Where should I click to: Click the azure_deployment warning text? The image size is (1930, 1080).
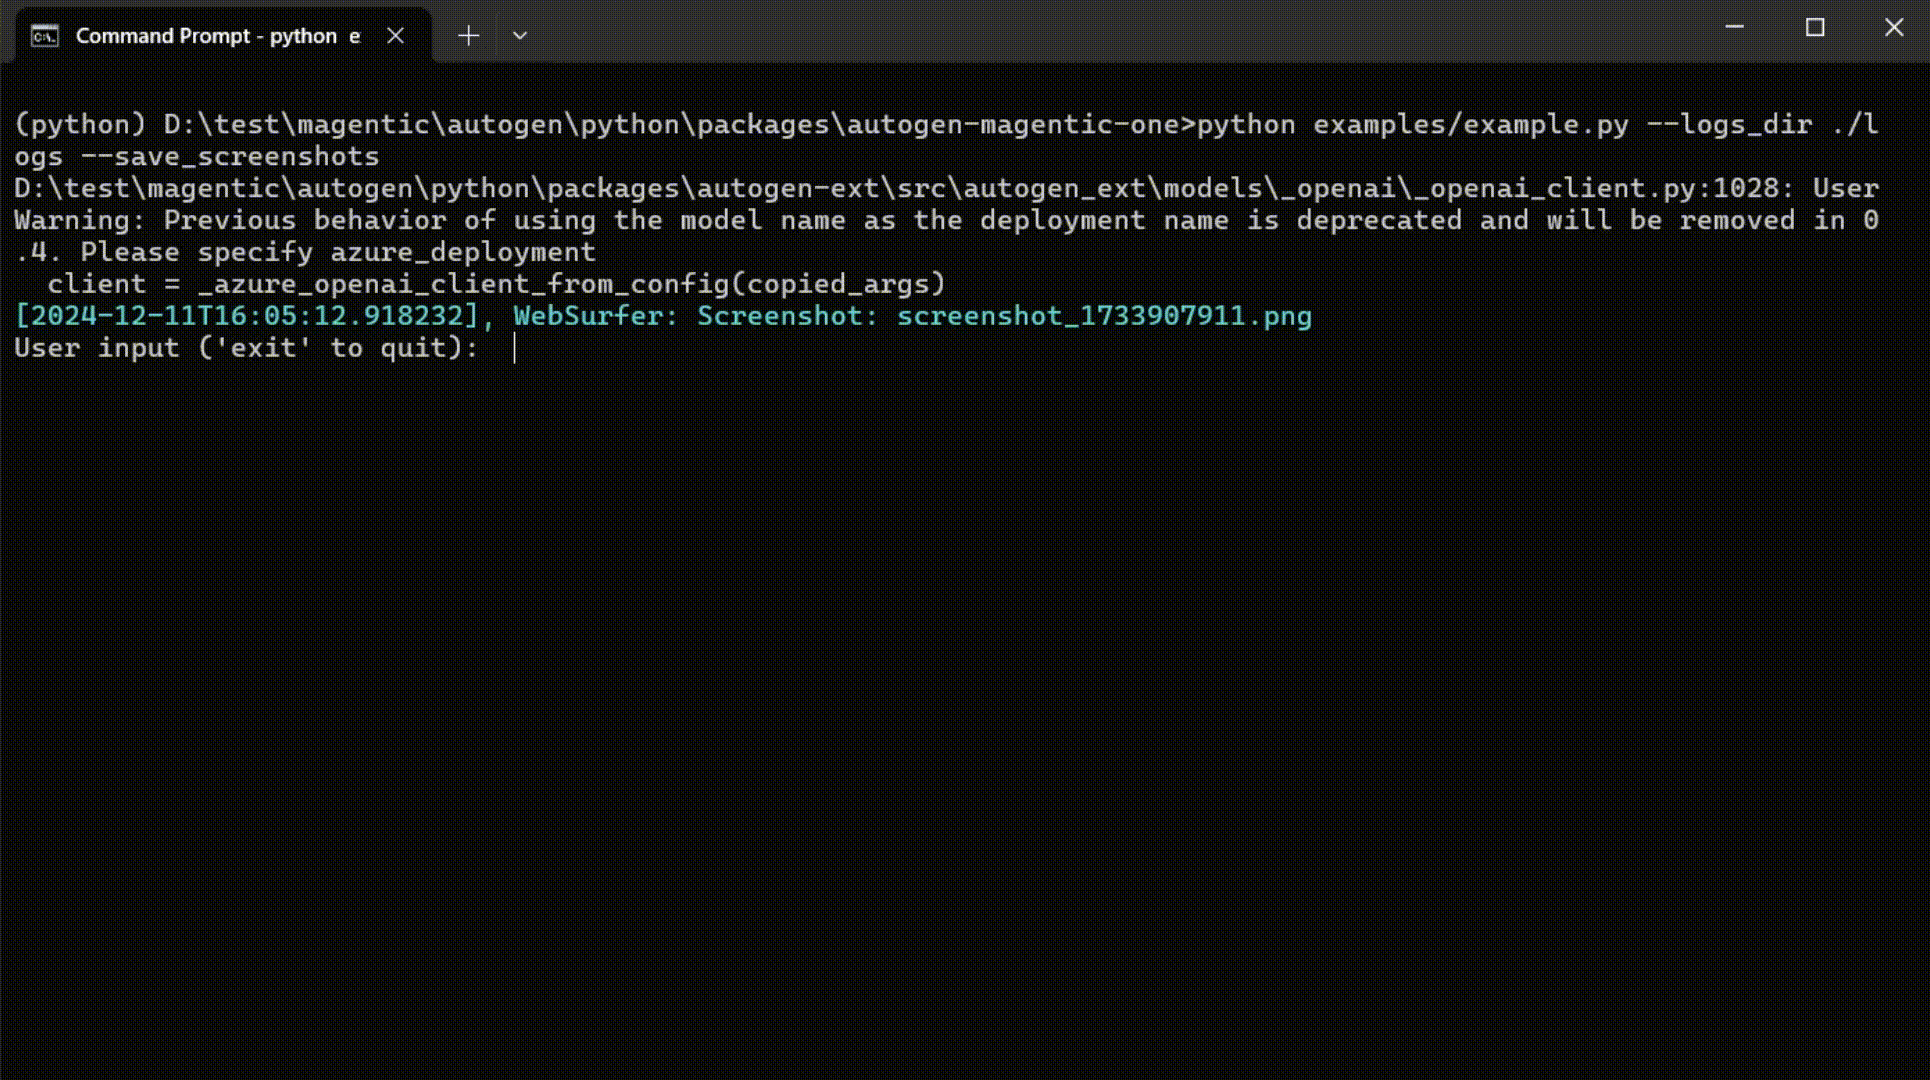[x=462, y=252]
